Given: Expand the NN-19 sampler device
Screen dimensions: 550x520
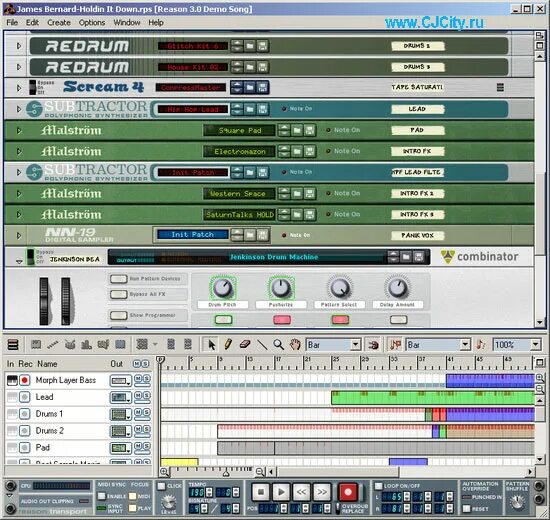Looking at the screenshot, I should (19, 235).
